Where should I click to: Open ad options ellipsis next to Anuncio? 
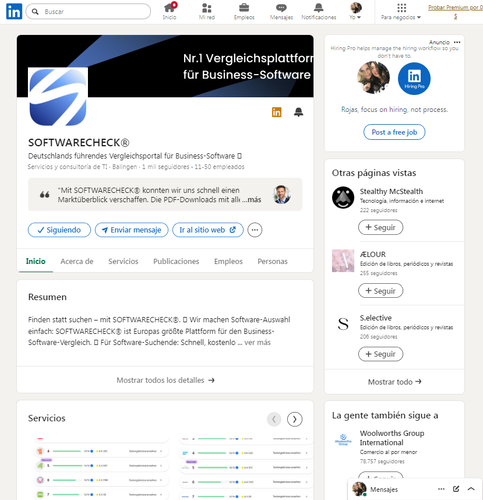tap(457, 42)
